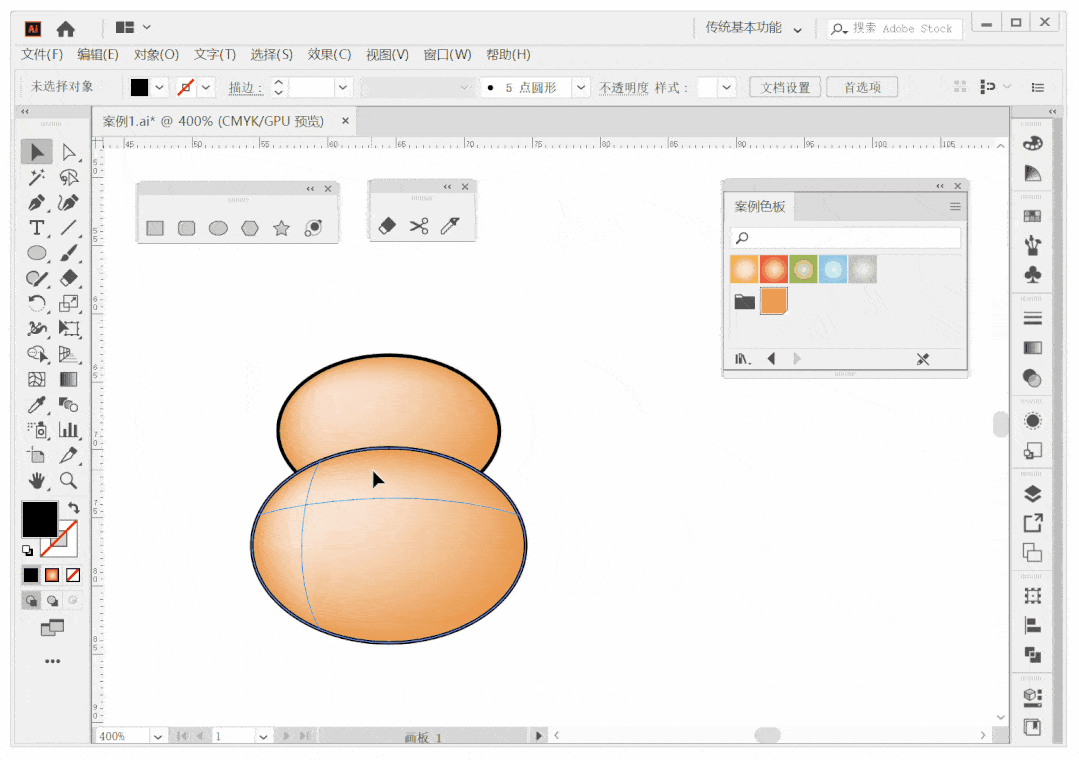This screenshot has height=760, width=1079.
Task: Expand the stroke weight dropdown
Action: click(343, 87)
